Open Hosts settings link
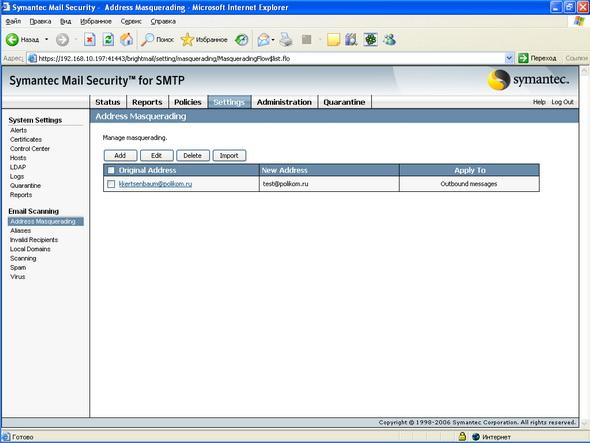 tap(18, 158)
